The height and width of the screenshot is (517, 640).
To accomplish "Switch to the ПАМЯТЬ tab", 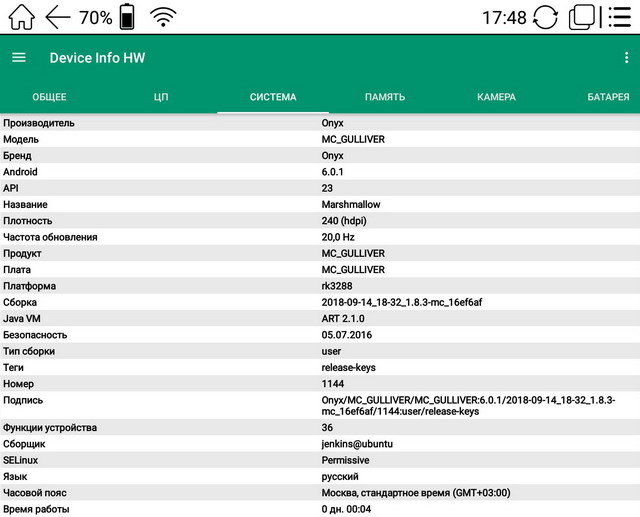I will 385,97.
